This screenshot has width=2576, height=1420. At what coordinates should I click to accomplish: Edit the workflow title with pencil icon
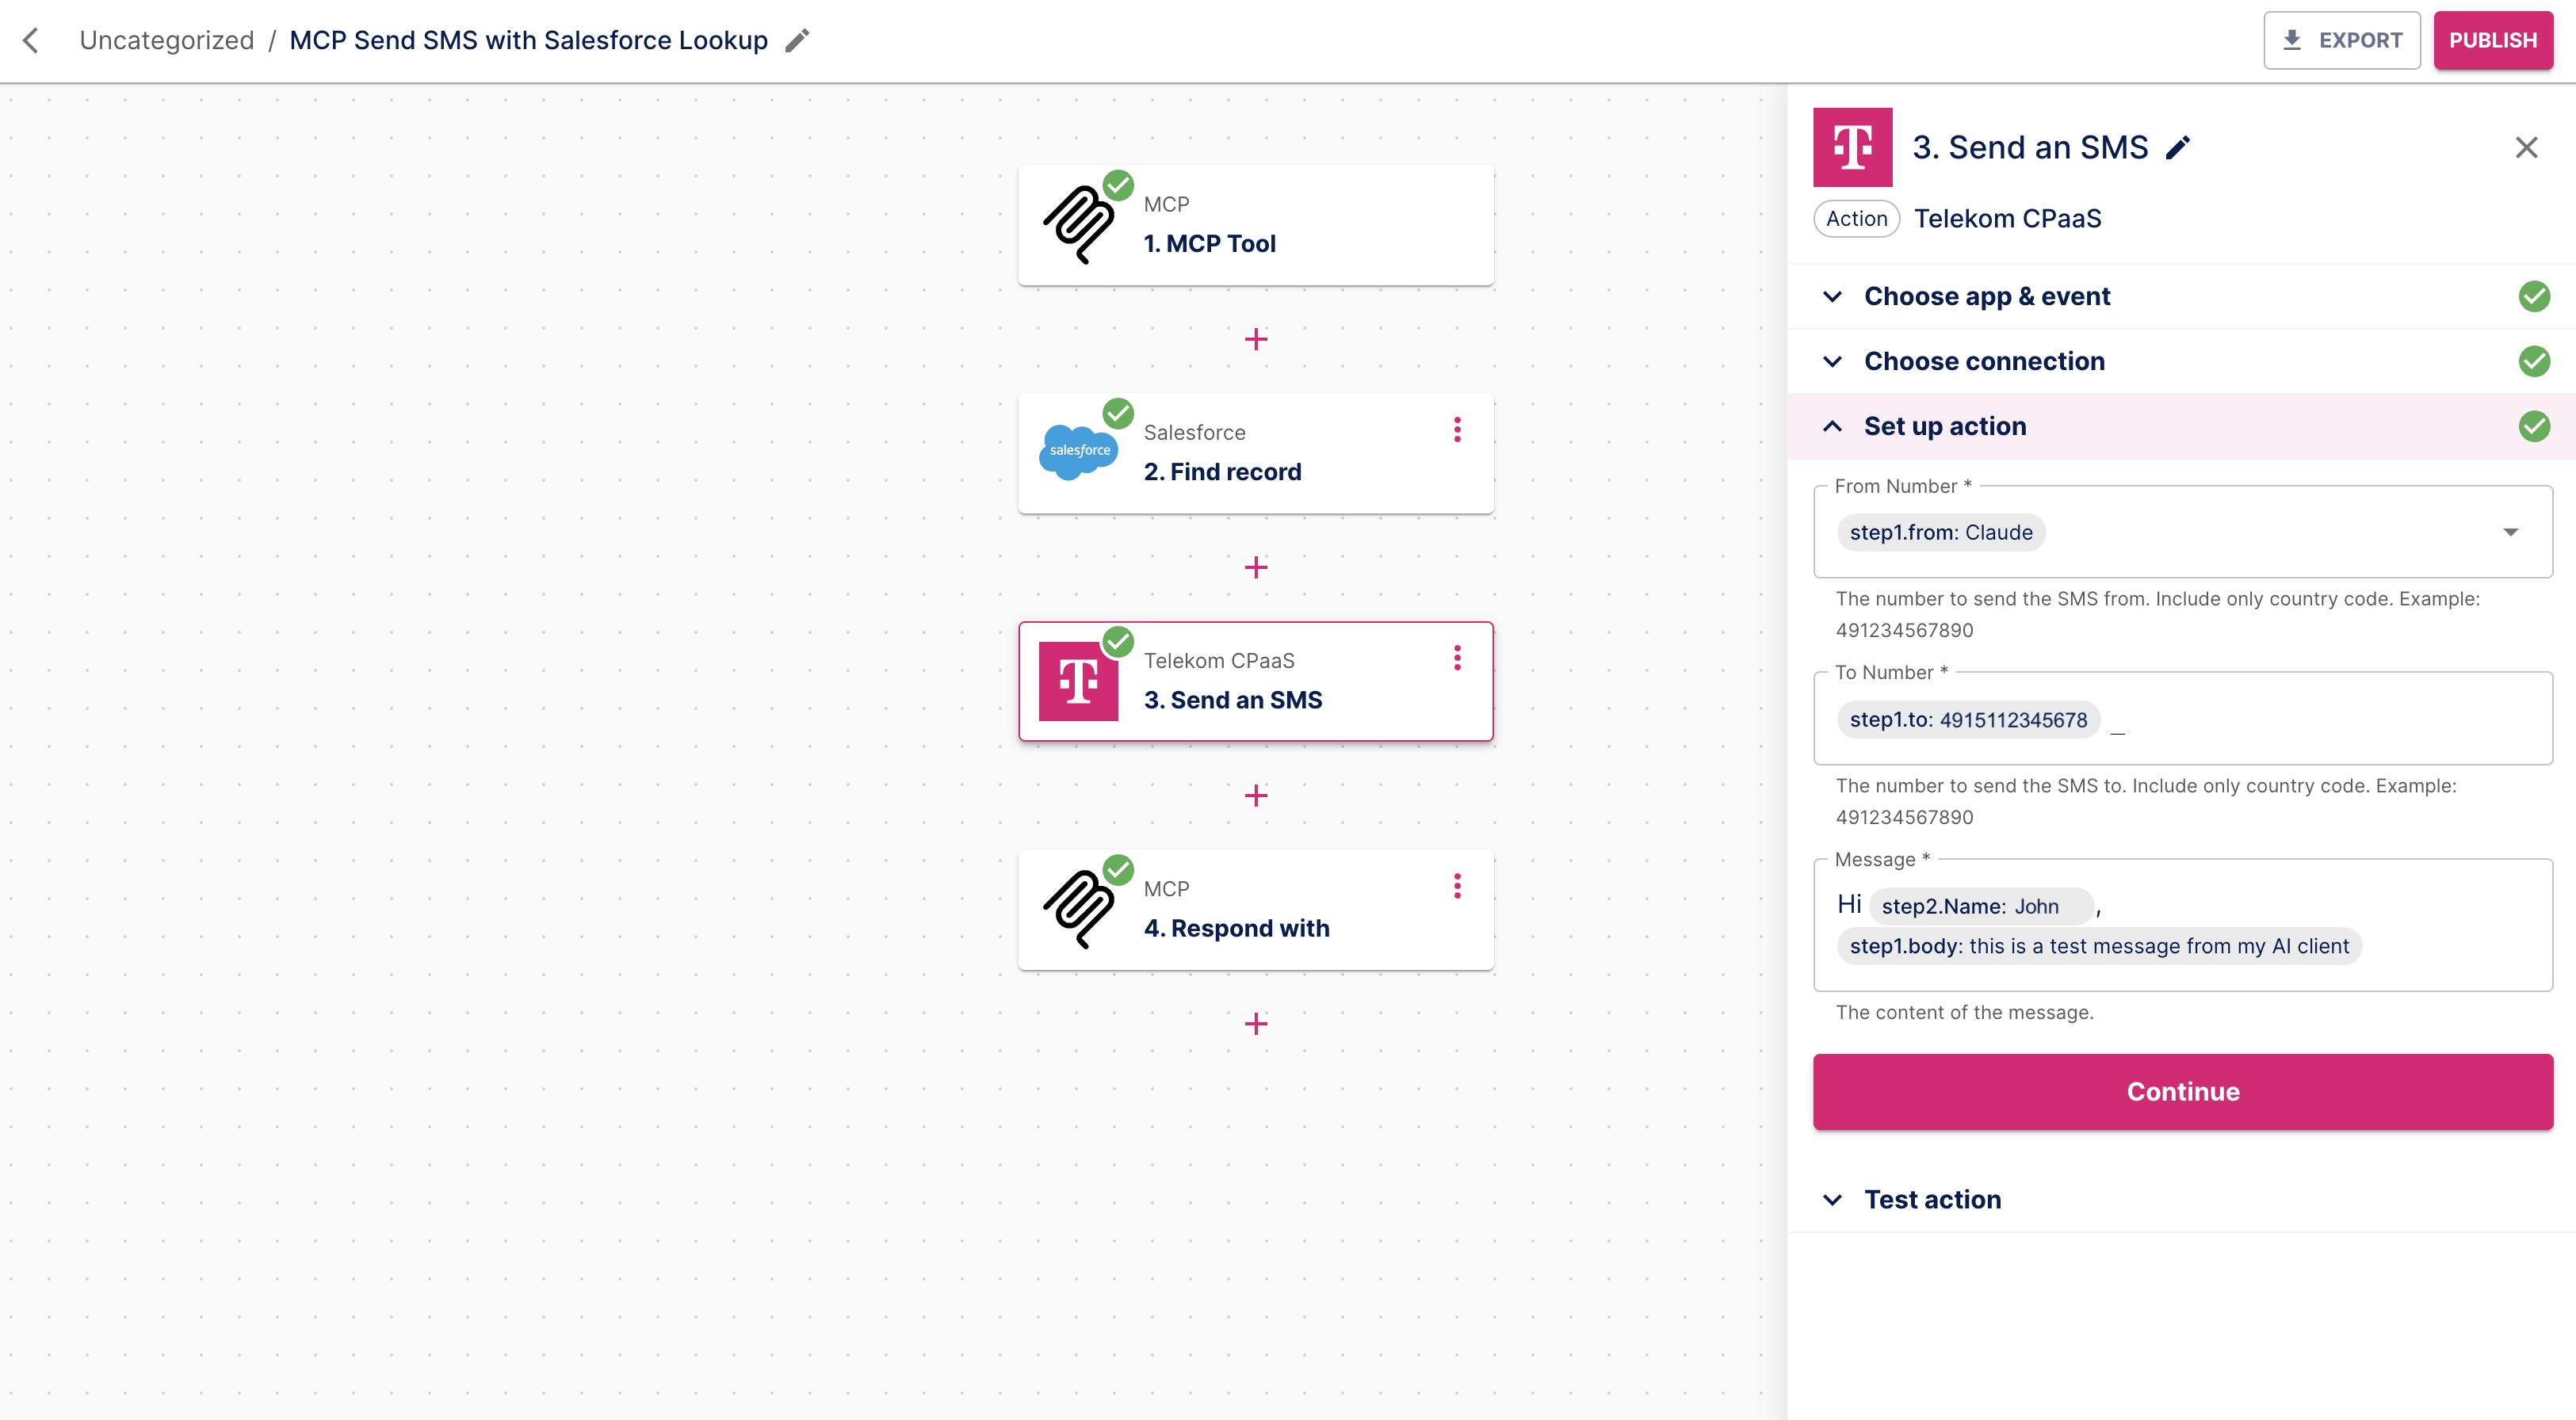click(797, 40)
